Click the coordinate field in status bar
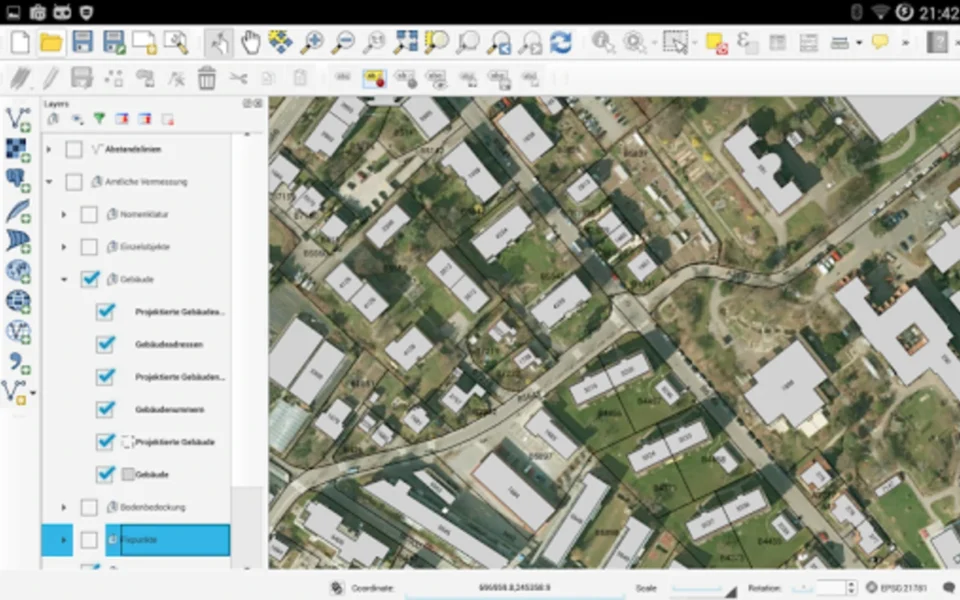This screenshot has width=960, height=600. pos(514,588)
